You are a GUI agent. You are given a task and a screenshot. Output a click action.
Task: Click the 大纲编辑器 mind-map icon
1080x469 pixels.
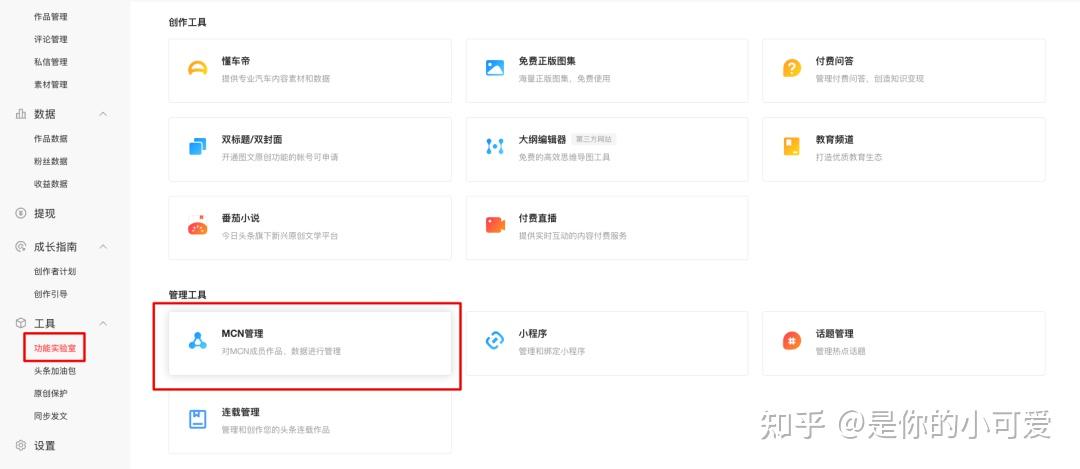pos(495,147)
